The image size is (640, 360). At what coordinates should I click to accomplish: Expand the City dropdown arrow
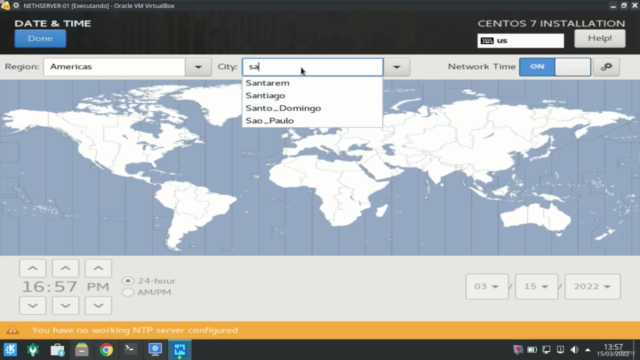pos(396,67)
